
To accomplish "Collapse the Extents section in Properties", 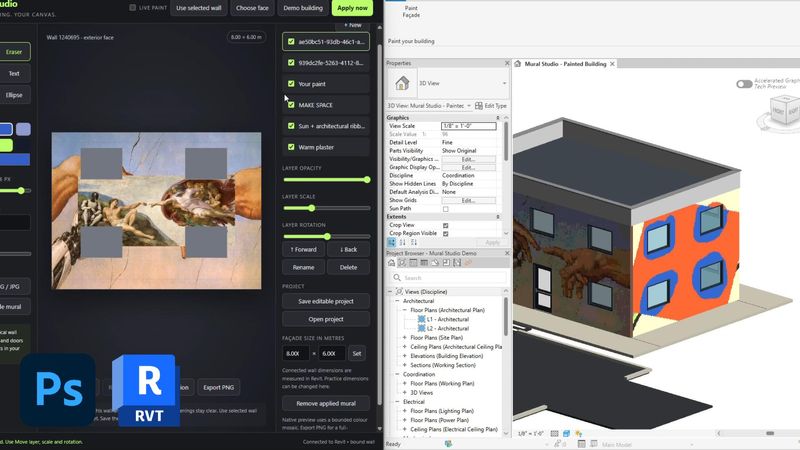I will (498, 217).
